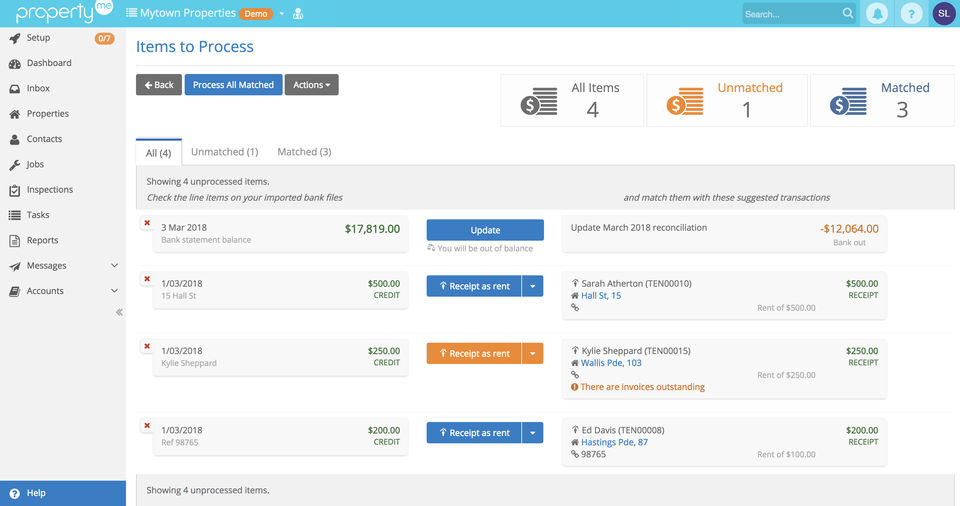960x506 pixels.
Task: Click the blue Update button
Action: [x=485, y=230]
